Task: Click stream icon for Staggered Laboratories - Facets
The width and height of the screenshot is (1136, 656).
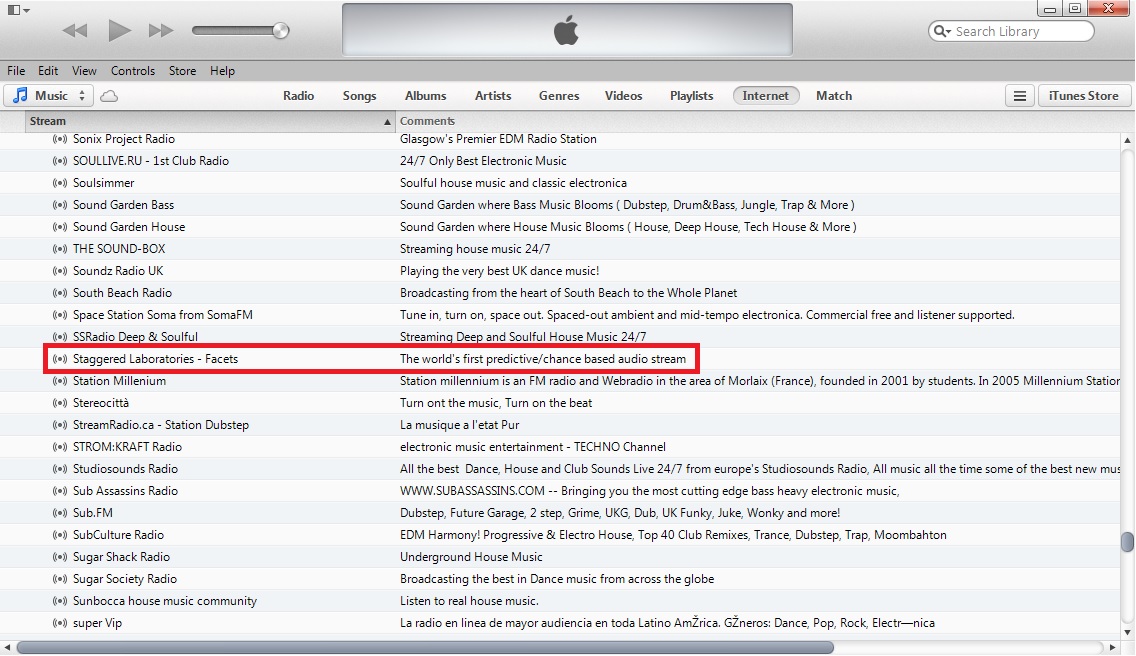Action: coord(60,359)
